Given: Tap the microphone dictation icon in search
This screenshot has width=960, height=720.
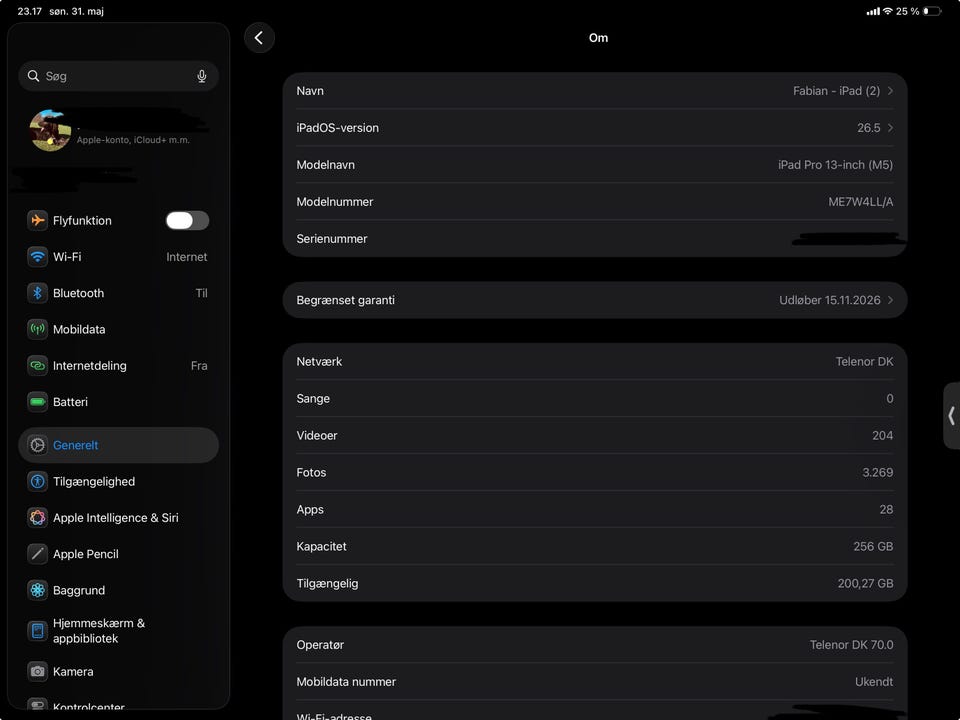Looking at the screenshot, I should point(201,76).
